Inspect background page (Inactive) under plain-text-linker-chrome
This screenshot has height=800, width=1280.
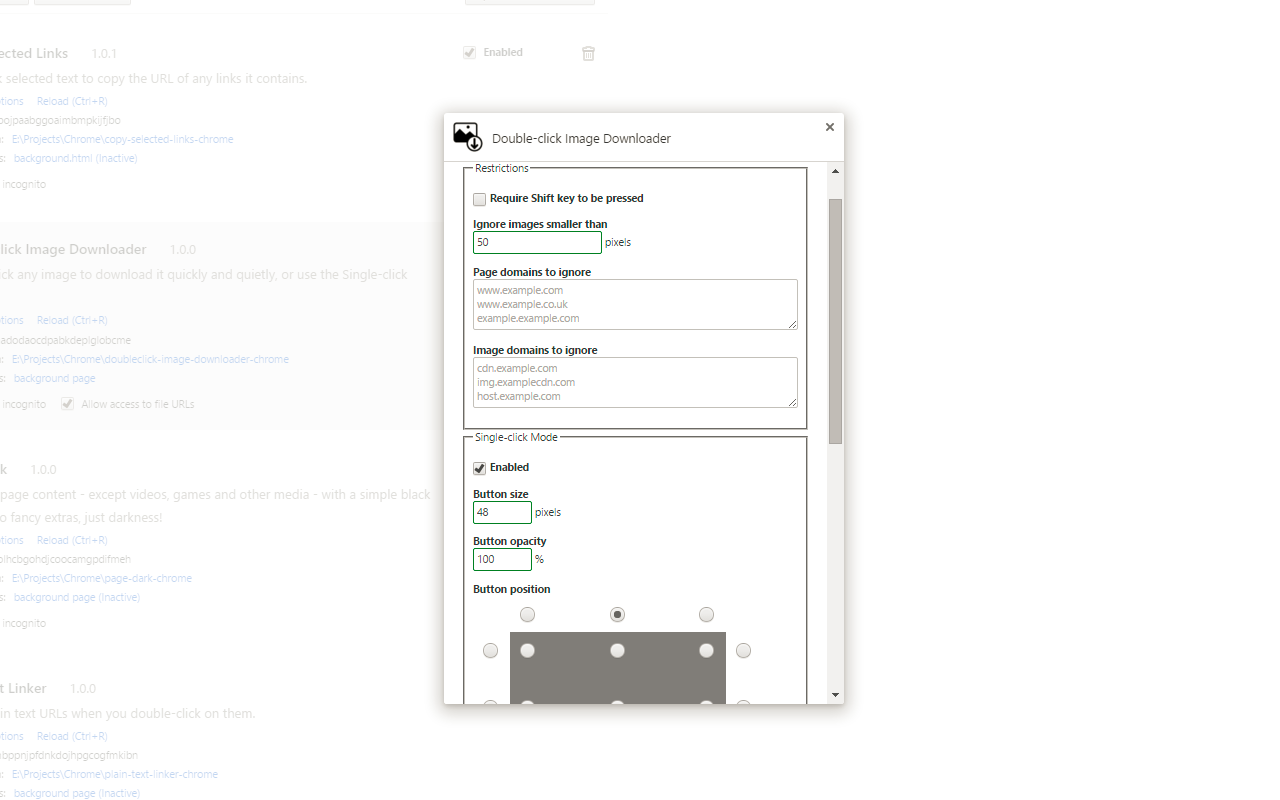point(75,793)
